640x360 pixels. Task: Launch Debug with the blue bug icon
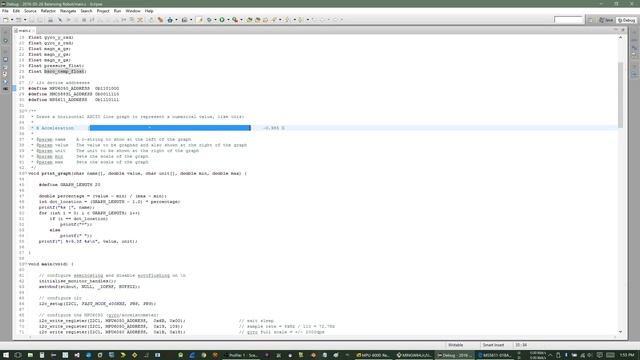[170, 20]
